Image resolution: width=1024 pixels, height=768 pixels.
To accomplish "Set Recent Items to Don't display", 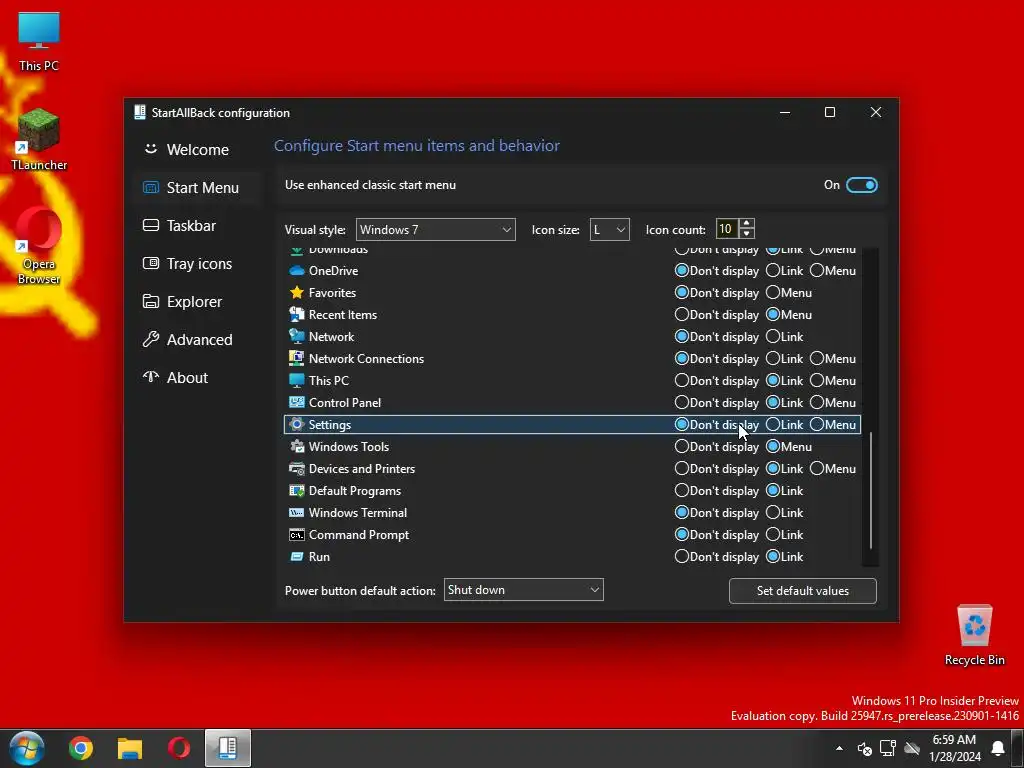I will (x=682, y=315).
